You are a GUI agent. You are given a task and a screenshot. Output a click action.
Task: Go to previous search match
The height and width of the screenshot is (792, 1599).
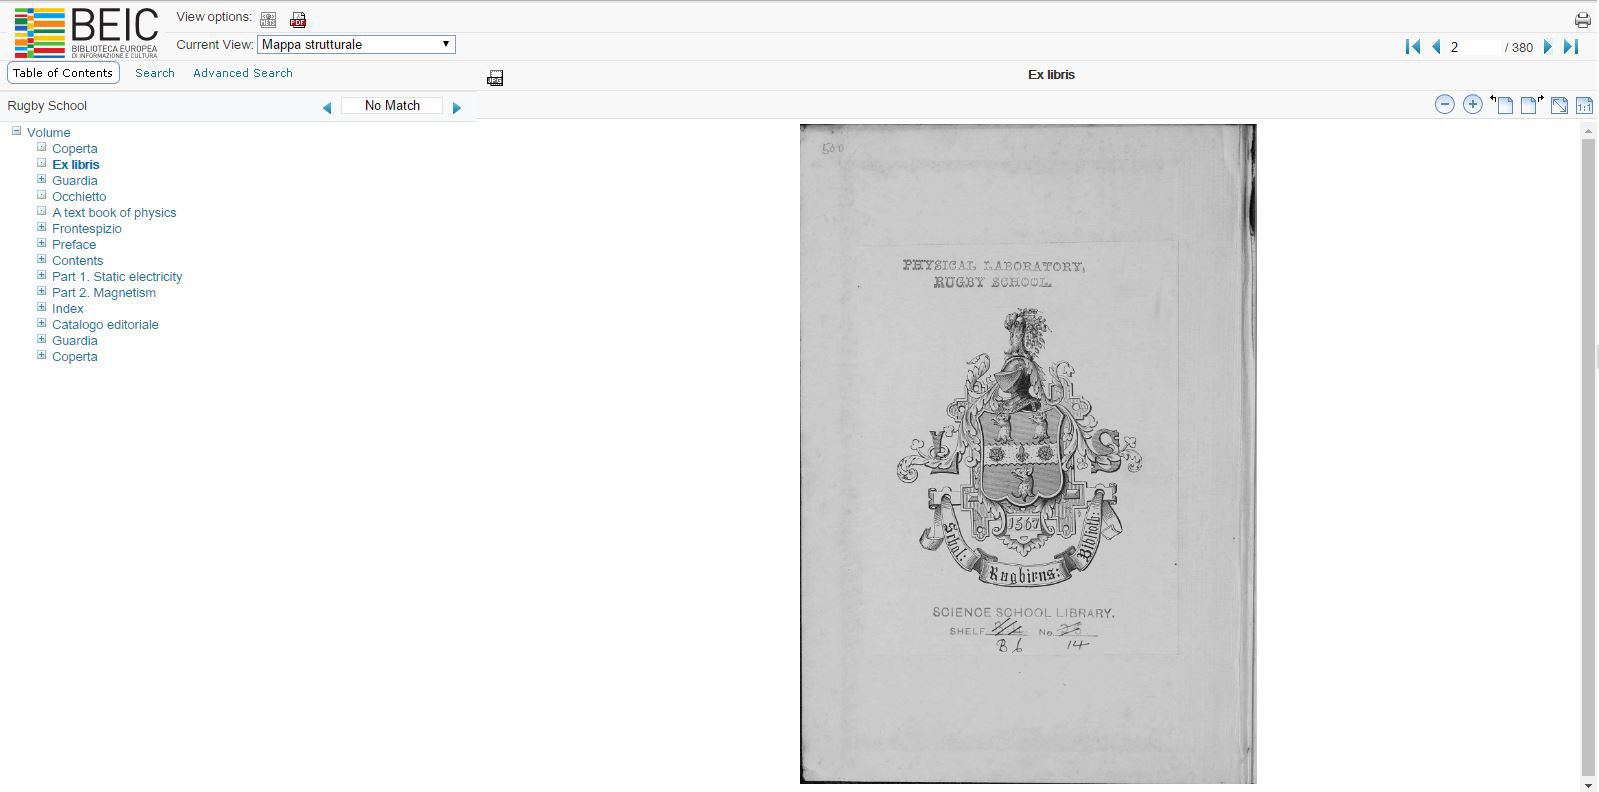click(x=326, y=107)
